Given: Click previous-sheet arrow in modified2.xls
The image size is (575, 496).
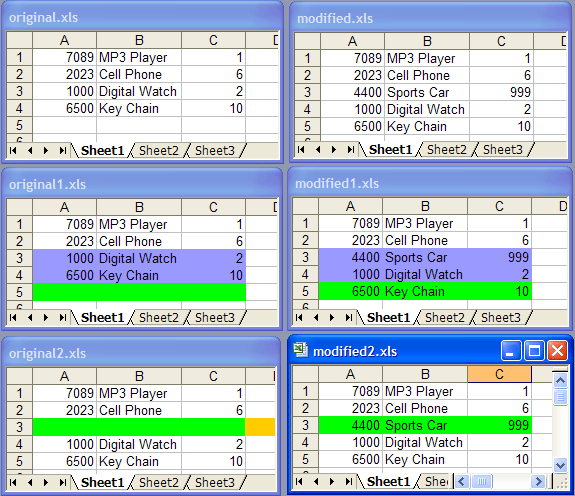Looking at the screenshot, I should (316, 481).
